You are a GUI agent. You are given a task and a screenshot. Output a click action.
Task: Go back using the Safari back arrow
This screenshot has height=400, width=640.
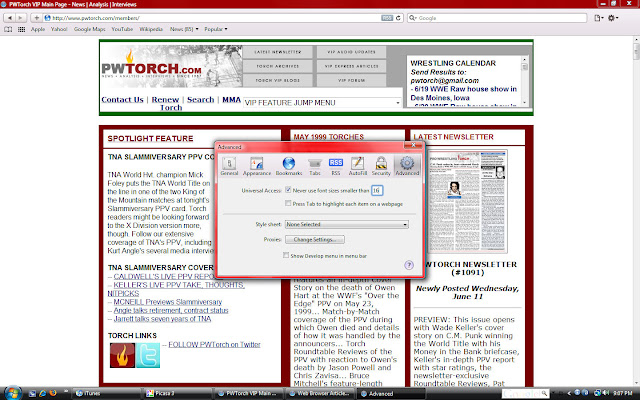tap(9, 18)
